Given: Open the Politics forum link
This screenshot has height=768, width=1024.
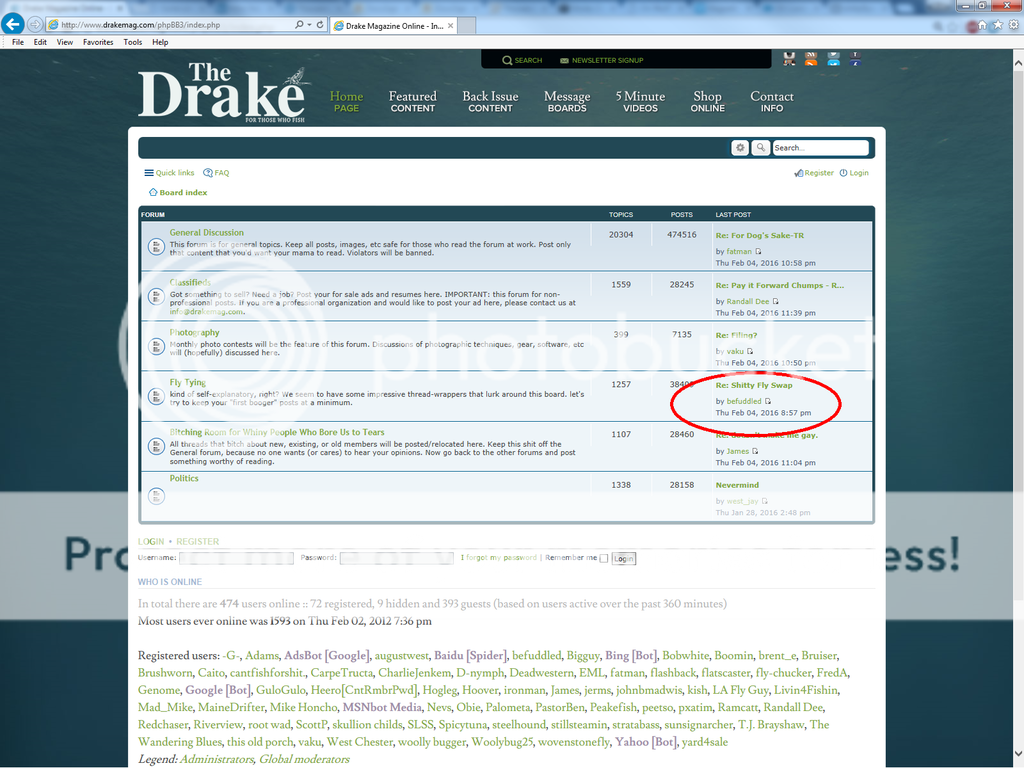Looking at the screenshot, I should coord(184,479).
